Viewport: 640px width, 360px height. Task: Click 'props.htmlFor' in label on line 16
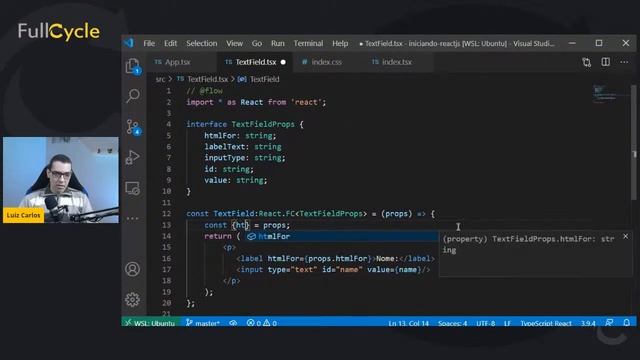pos(338,258)
